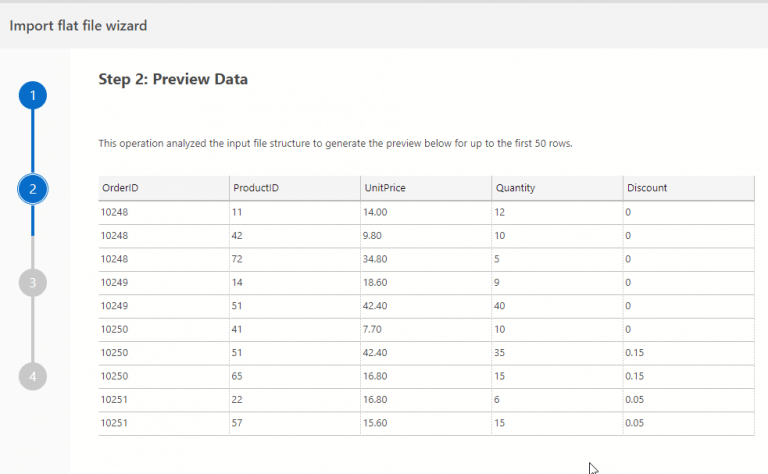Click the OrderID column header
768x474 pixels.
tap(164, 188)
